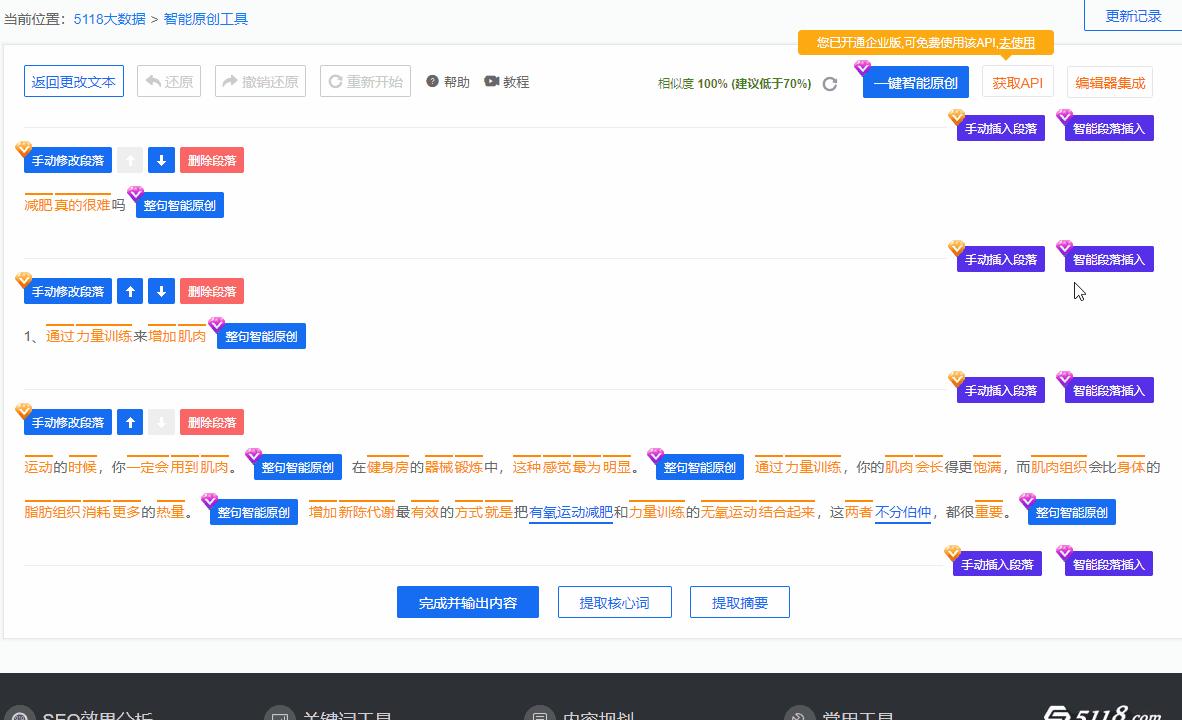The image size is (1182, 720).
Task: Move the last paragraph up with the arrow
Action: [x=129, y=421]
